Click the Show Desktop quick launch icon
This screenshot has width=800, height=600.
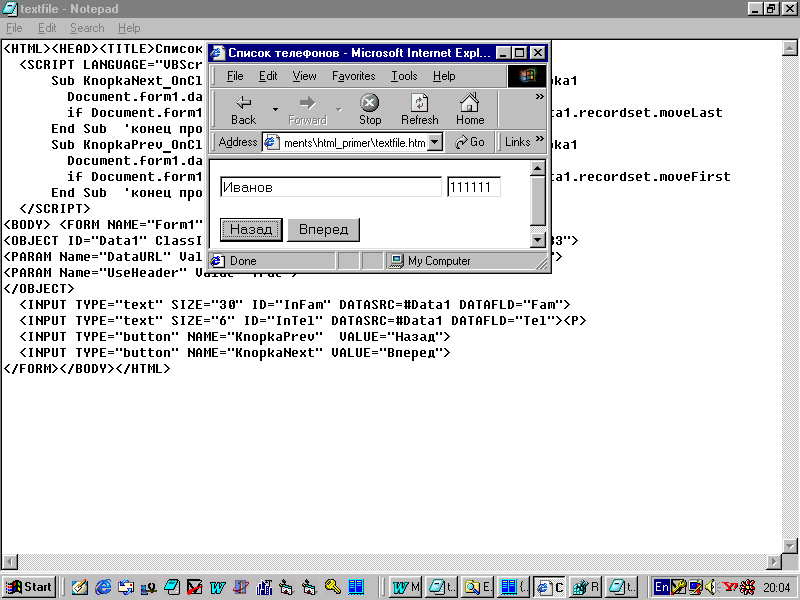(80, 587)
